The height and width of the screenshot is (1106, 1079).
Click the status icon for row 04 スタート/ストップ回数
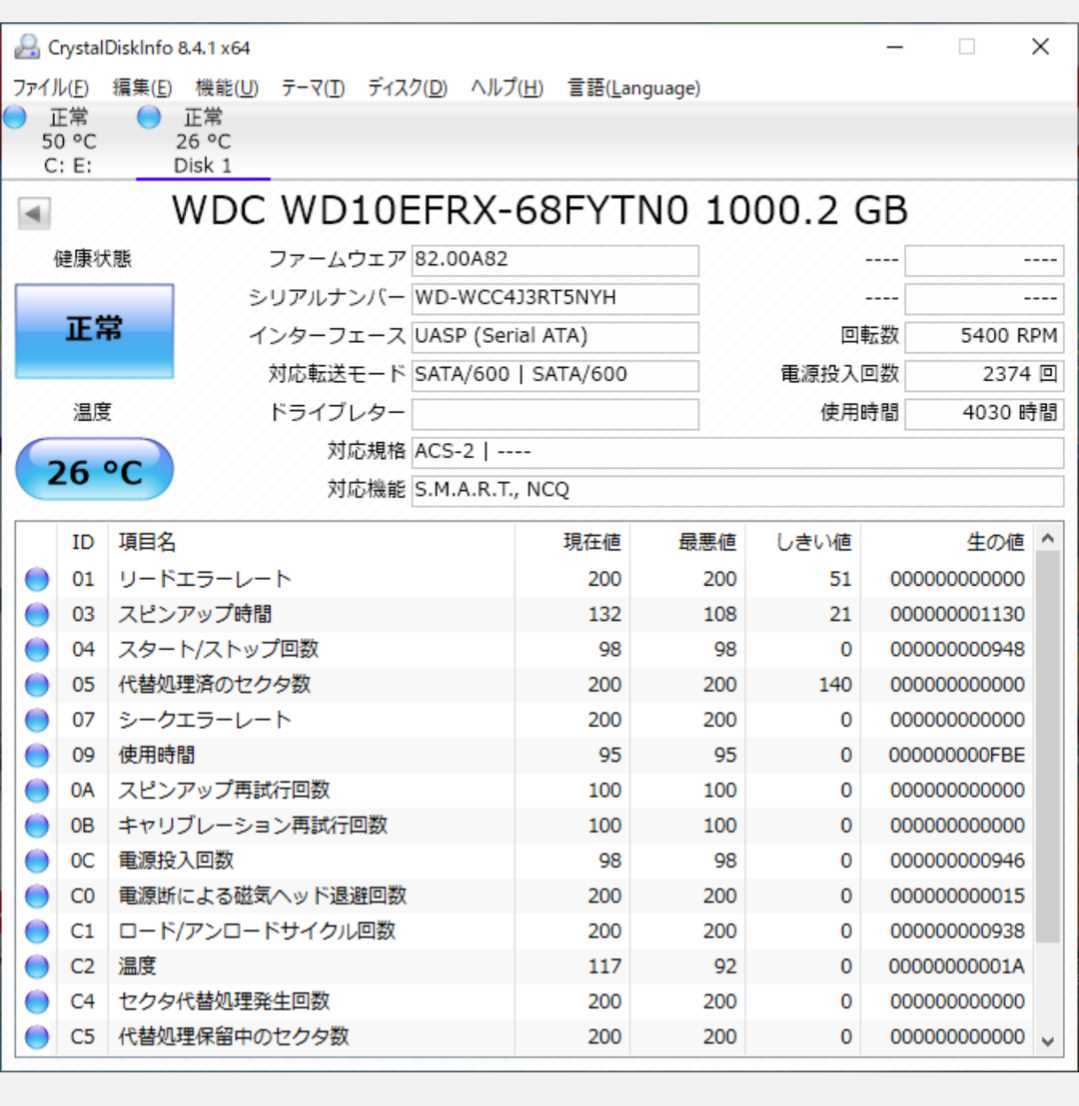pyautogui.click(x=37, y=650)
